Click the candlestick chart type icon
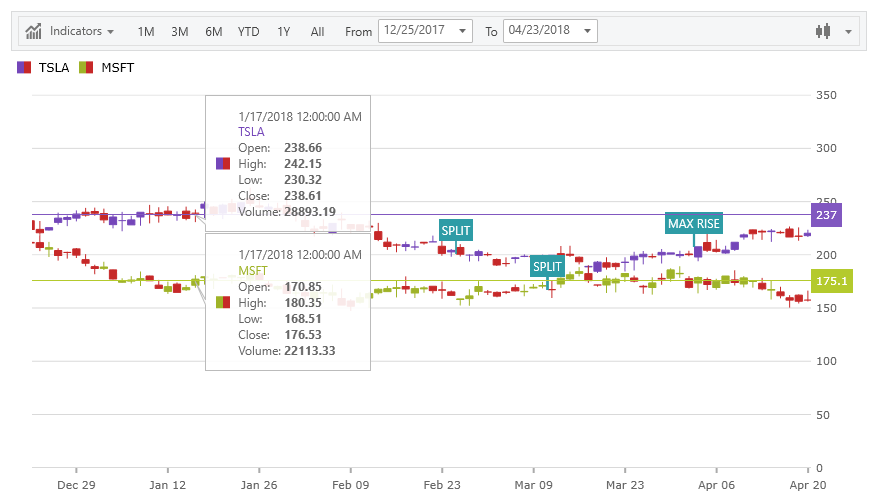 point(823,31)
